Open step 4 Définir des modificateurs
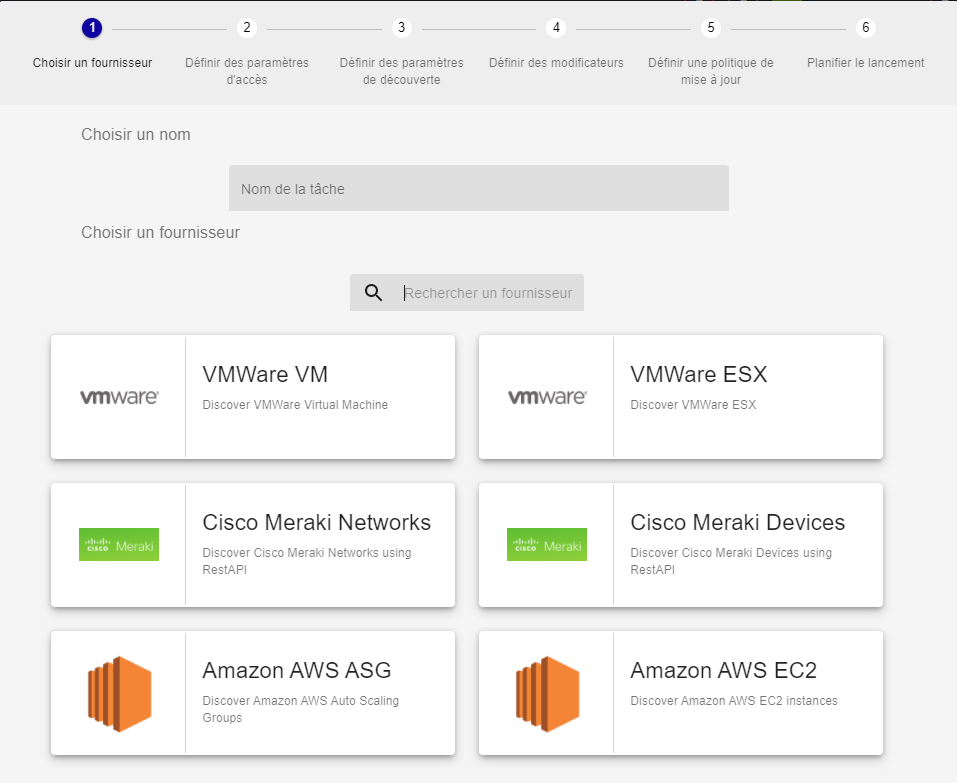This screenshot has width=957, height=783. click(x=556, y=28)
